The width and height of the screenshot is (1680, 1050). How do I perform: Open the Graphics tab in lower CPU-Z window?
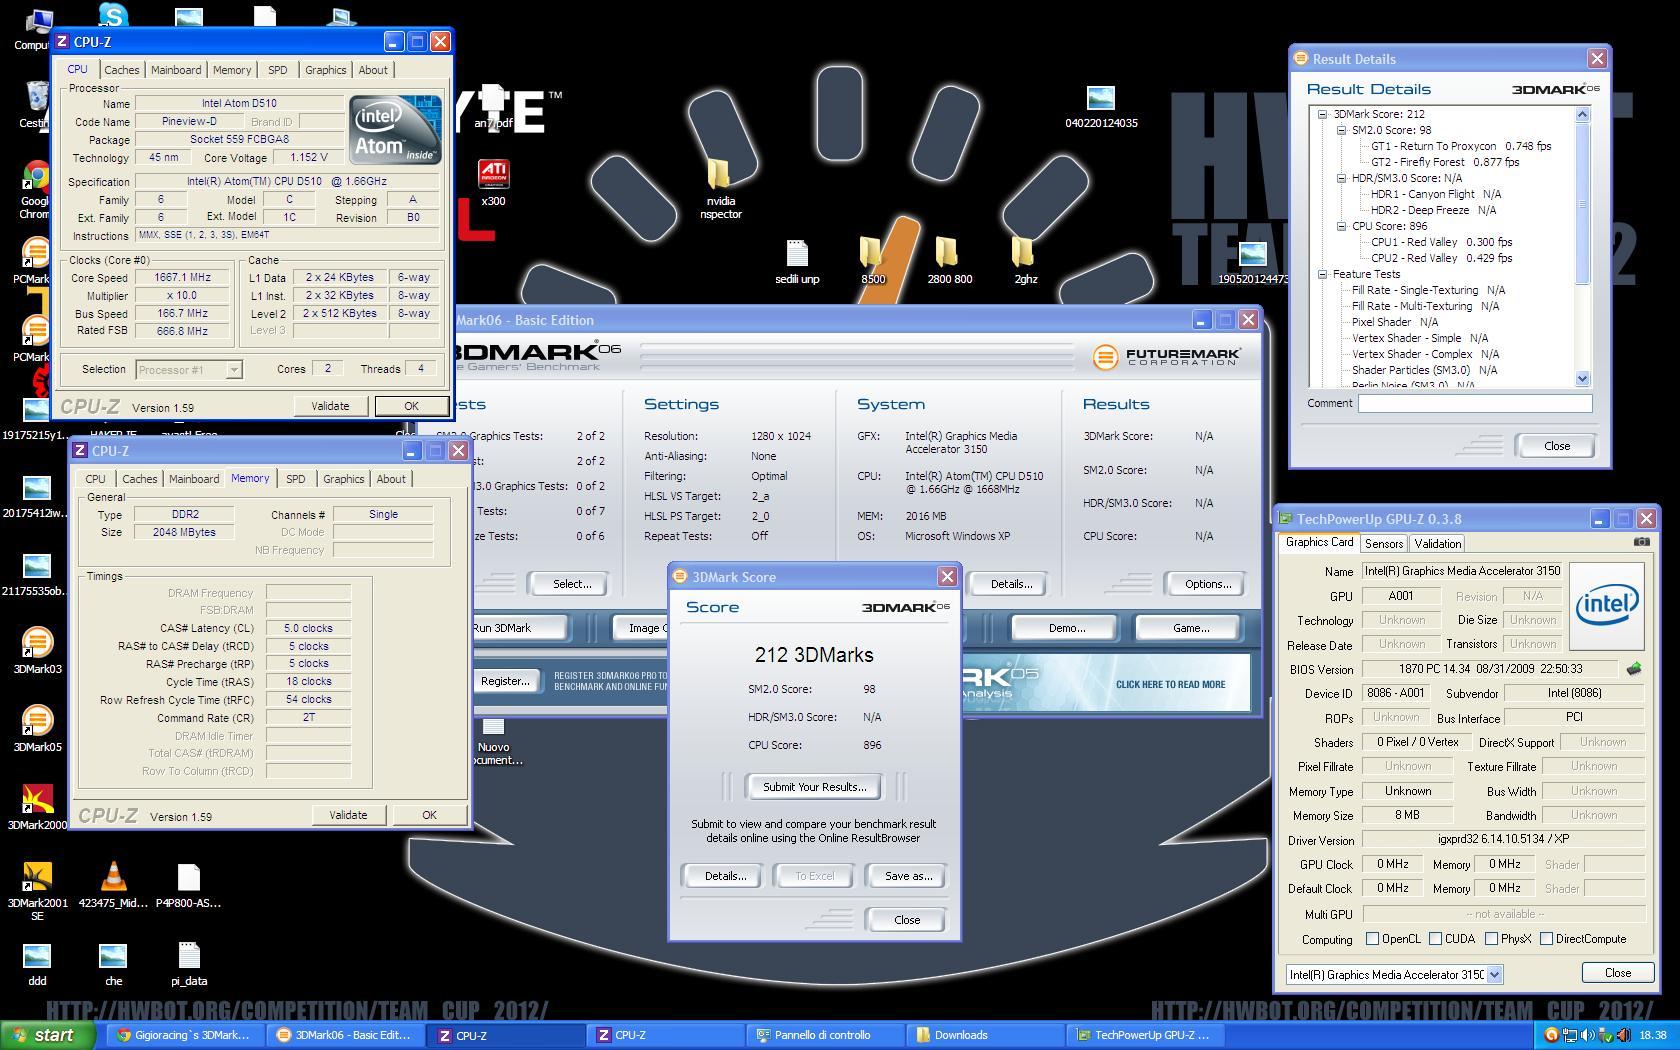point(343,479)
